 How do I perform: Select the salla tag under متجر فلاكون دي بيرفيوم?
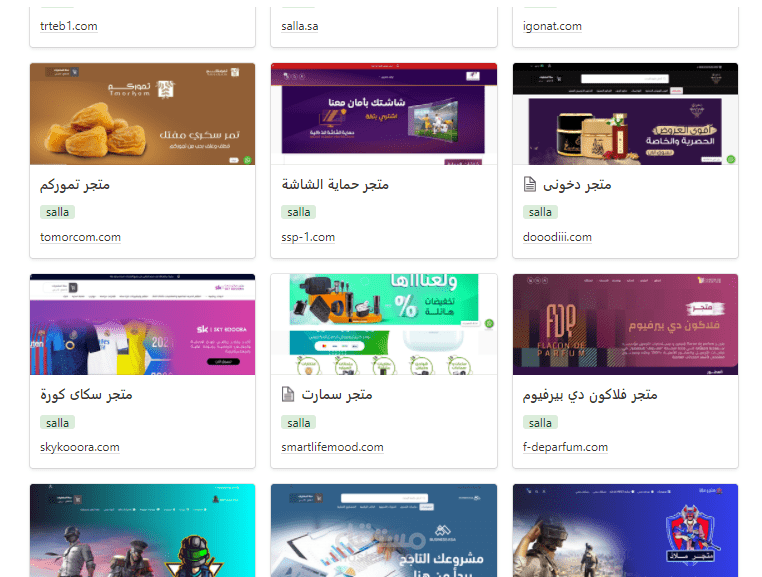(x=540, y=423)
